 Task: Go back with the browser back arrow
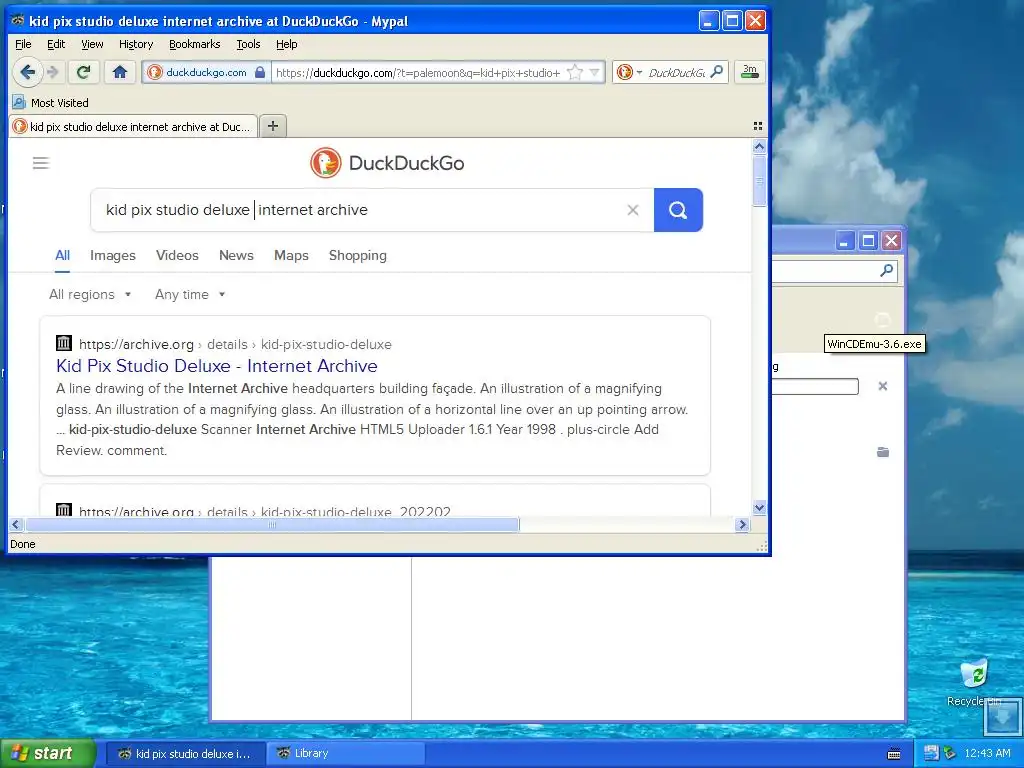[x=27, y=72]
